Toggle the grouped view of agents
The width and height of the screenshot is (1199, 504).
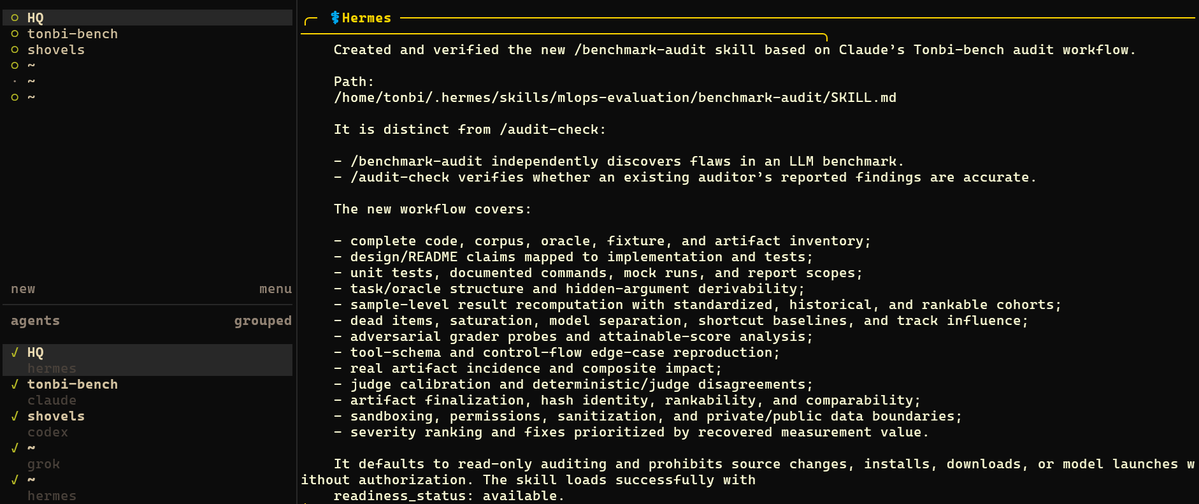coord(262,321)
